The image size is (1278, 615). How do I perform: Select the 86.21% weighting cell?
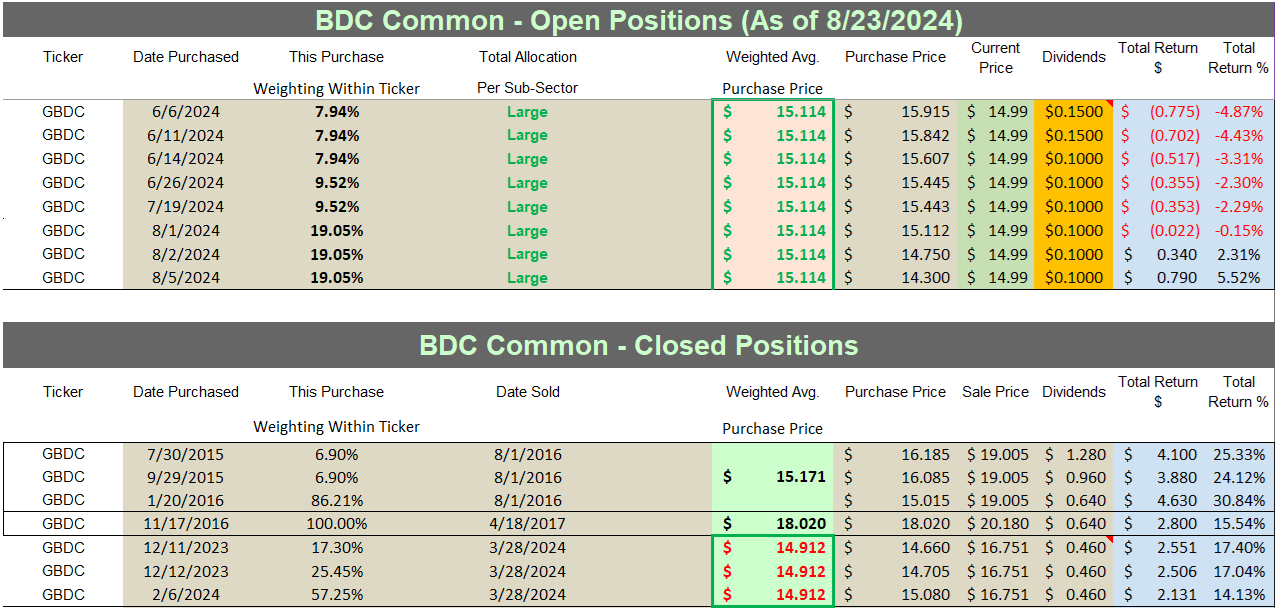(x=336, y=500)
